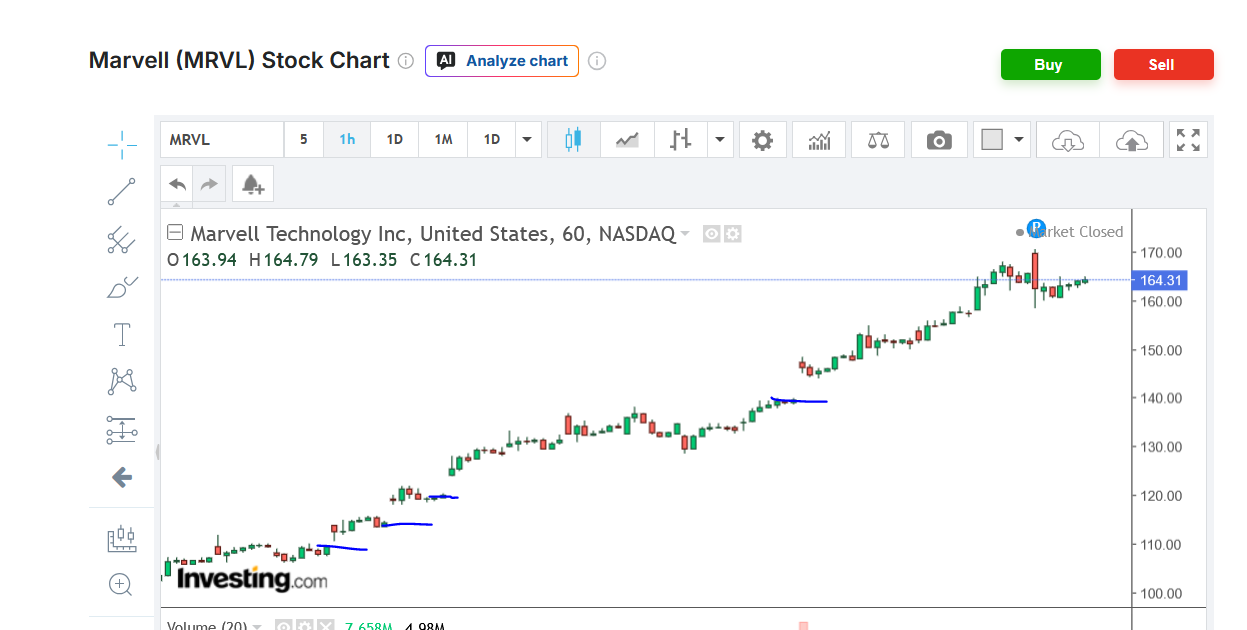Select the 5 minute interval
Image resolution: width=1247 pixels, height=630 pixels.
coord(303,140)
